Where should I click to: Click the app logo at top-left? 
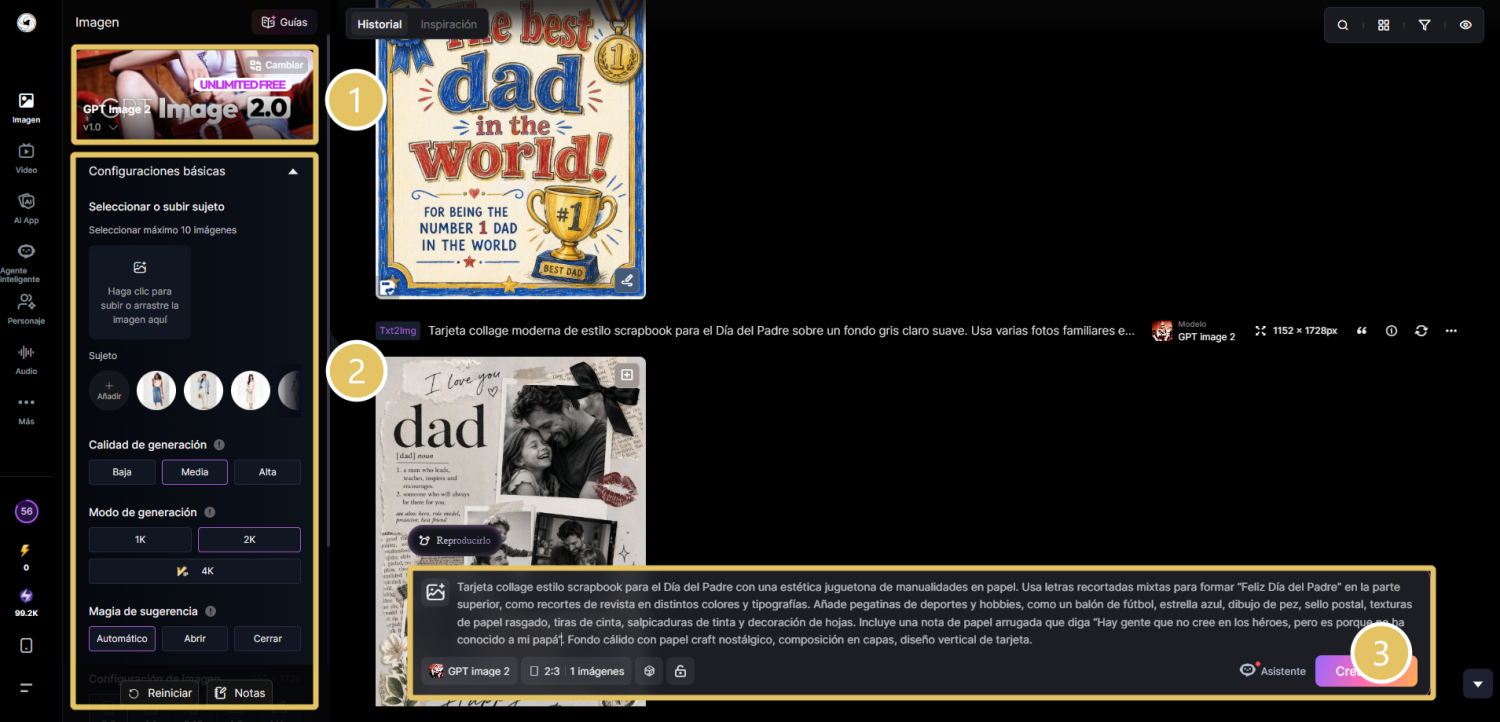pyautogui.click(x=27, y=22)
